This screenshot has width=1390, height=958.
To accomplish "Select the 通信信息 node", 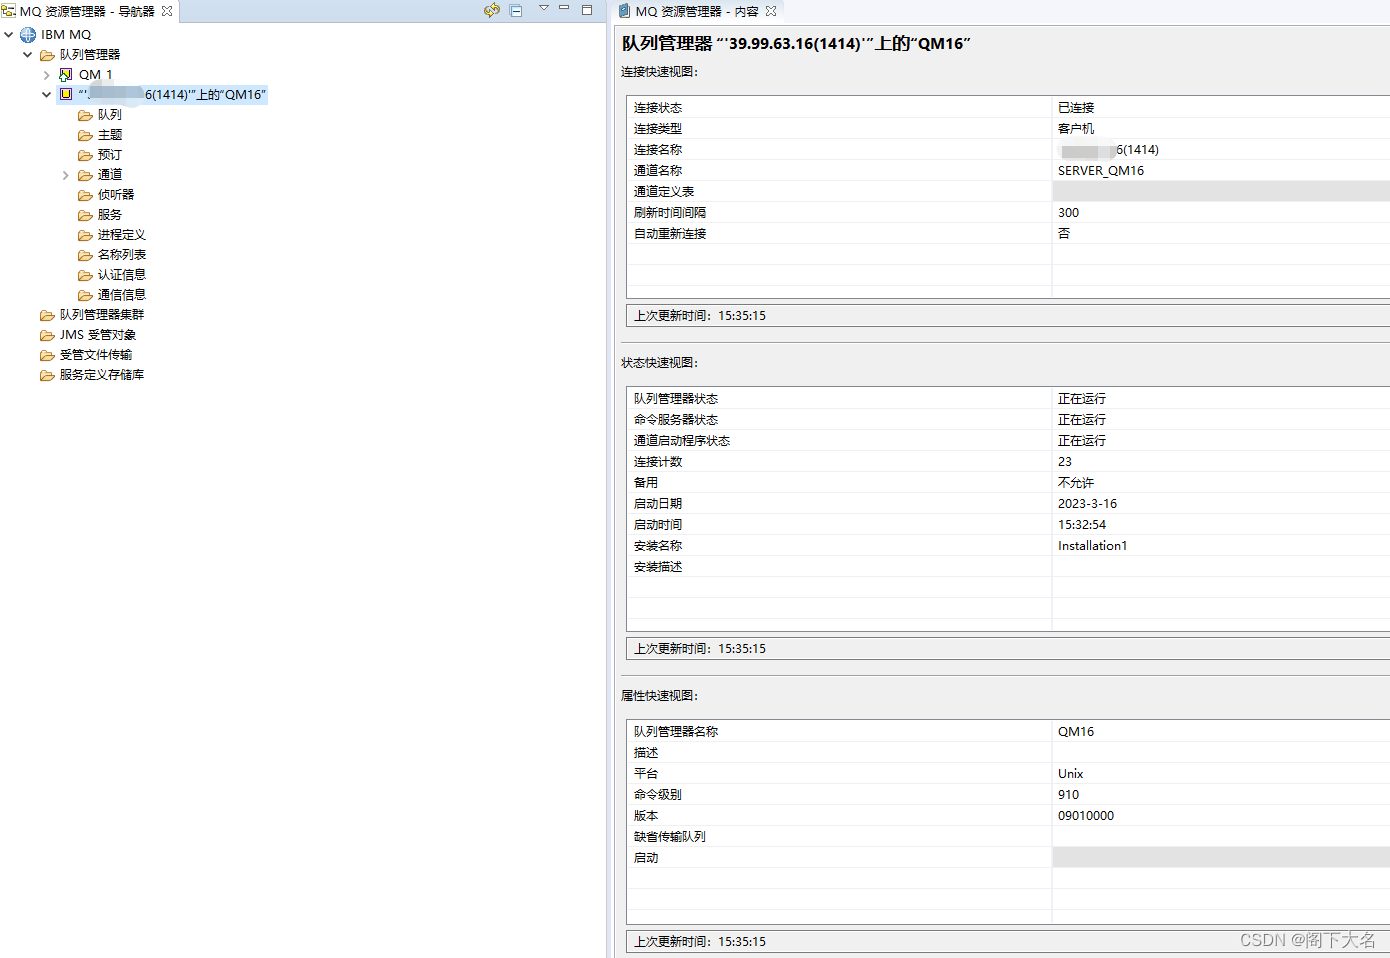I will pyautogui.click(x=122, y=294).
